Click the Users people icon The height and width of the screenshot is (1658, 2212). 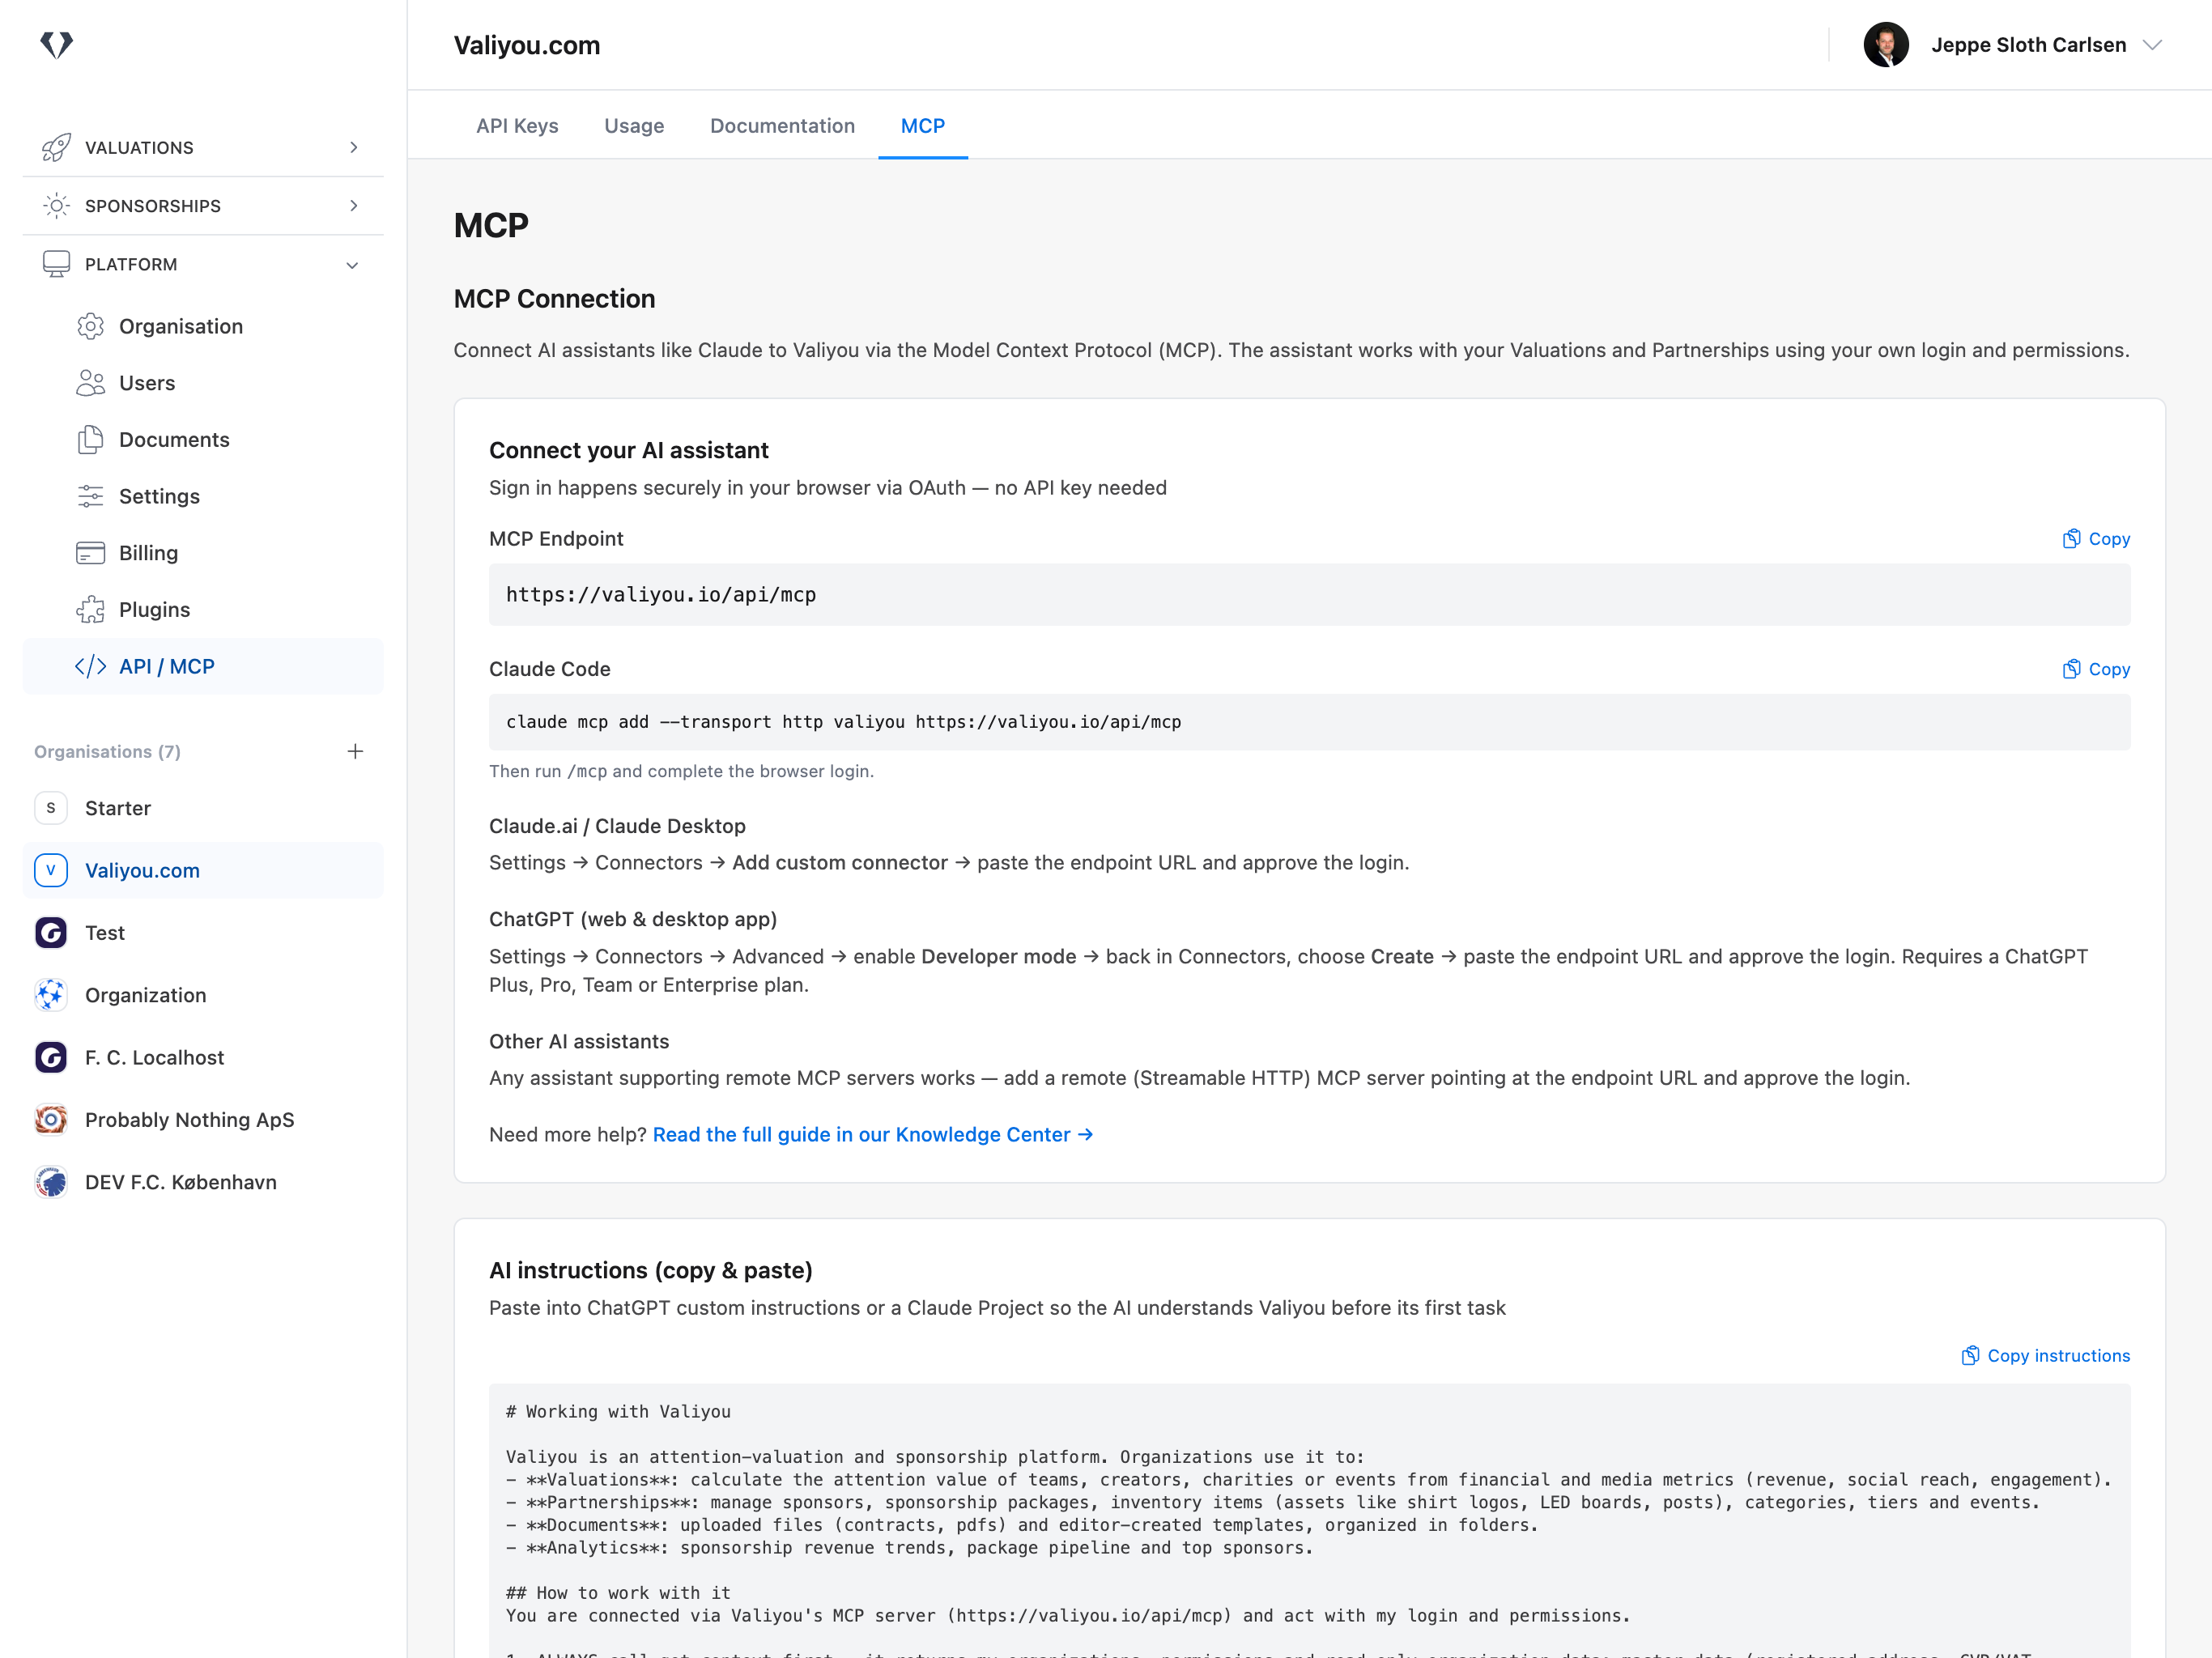pyautogui.click(x=90, y=383)
